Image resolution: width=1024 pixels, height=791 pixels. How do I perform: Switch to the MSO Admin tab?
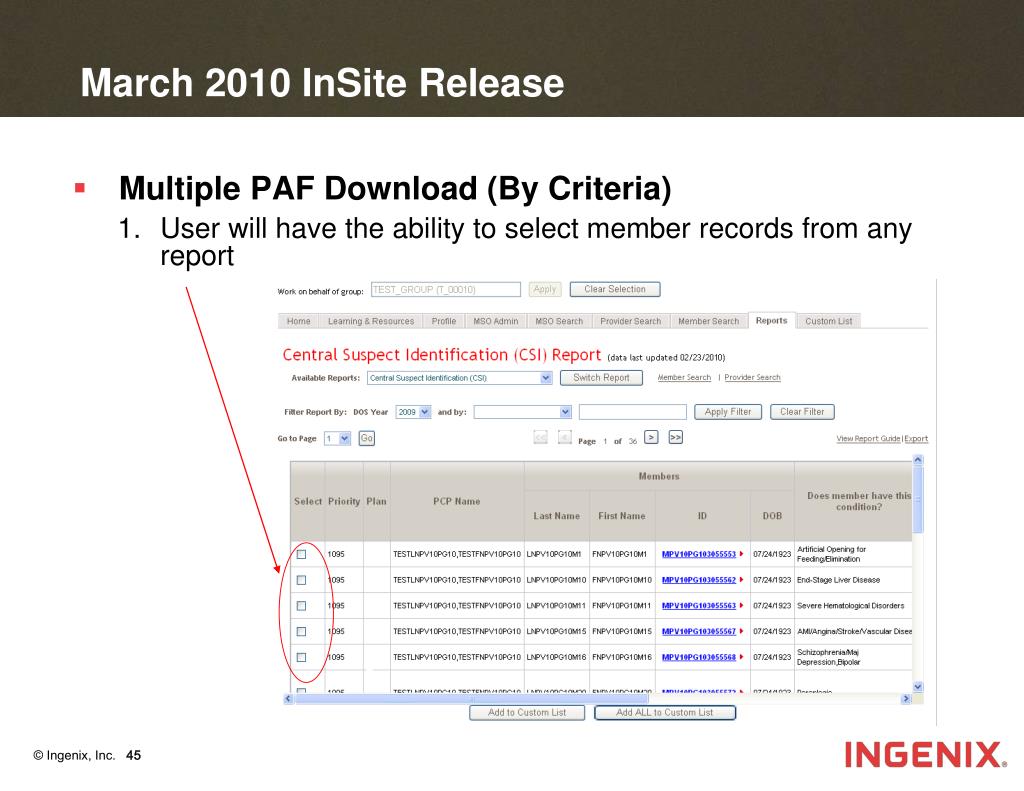tap(496, 321)
